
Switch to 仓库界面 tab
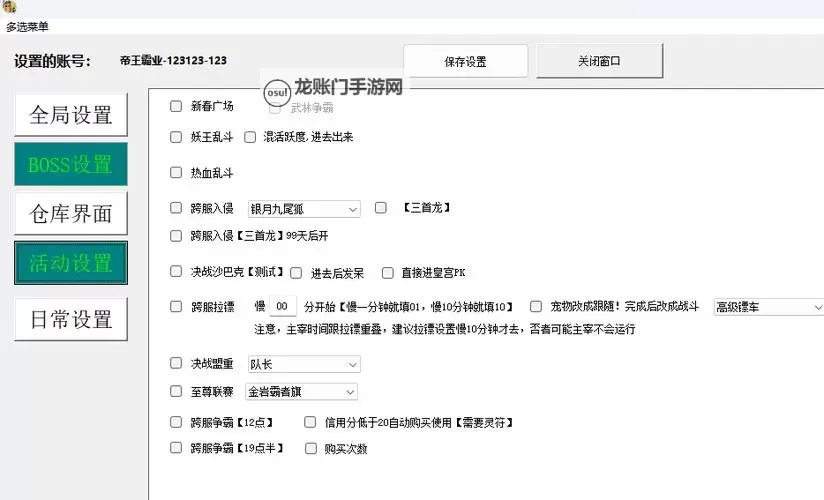71,213
